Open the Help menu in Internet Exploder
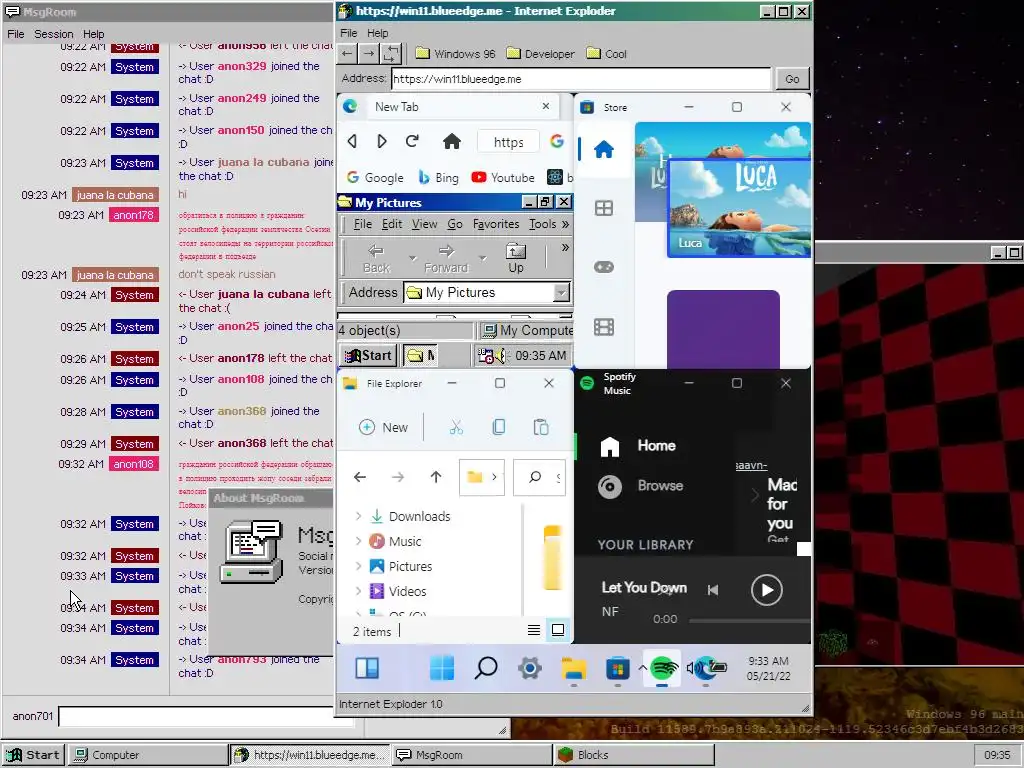The height and width of the screenshot is (768, 1024). 377,33
